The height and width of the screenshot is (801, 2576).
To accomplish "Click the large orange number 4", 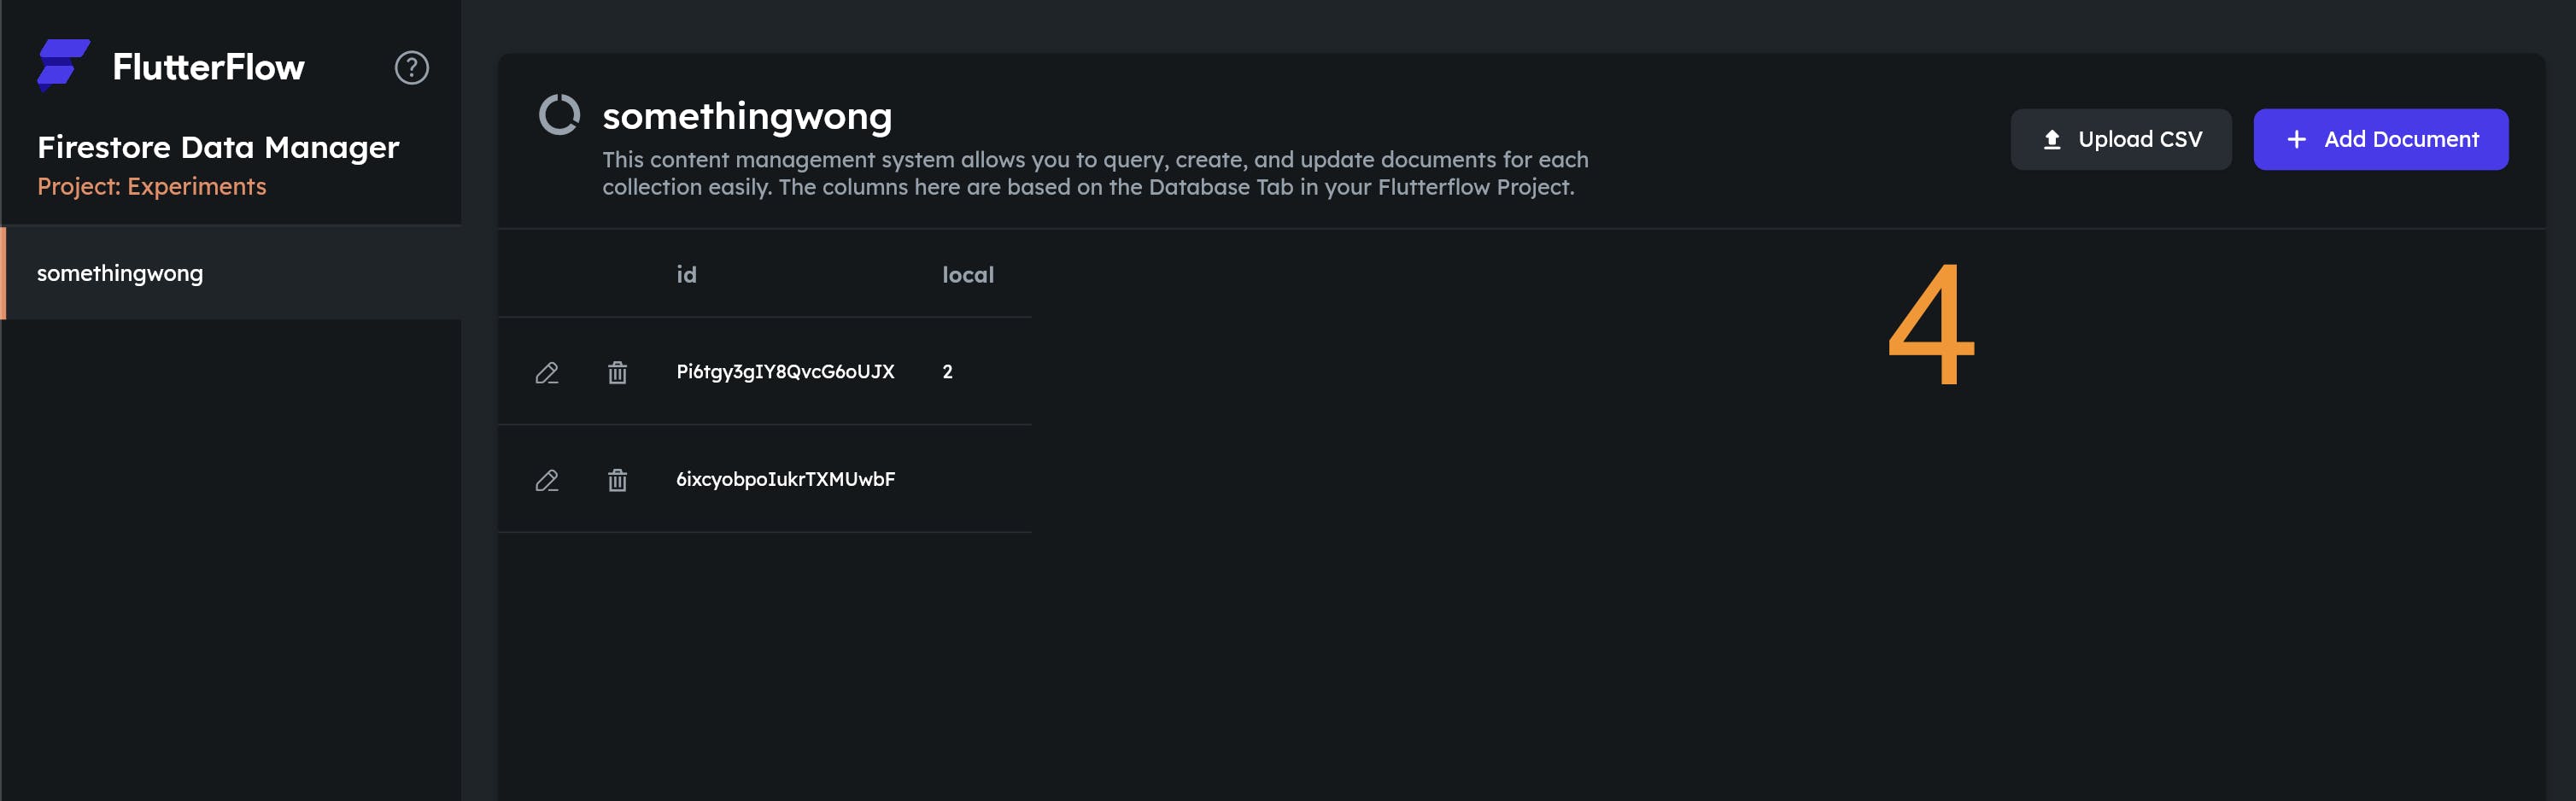I will [x=1930, y=325].
